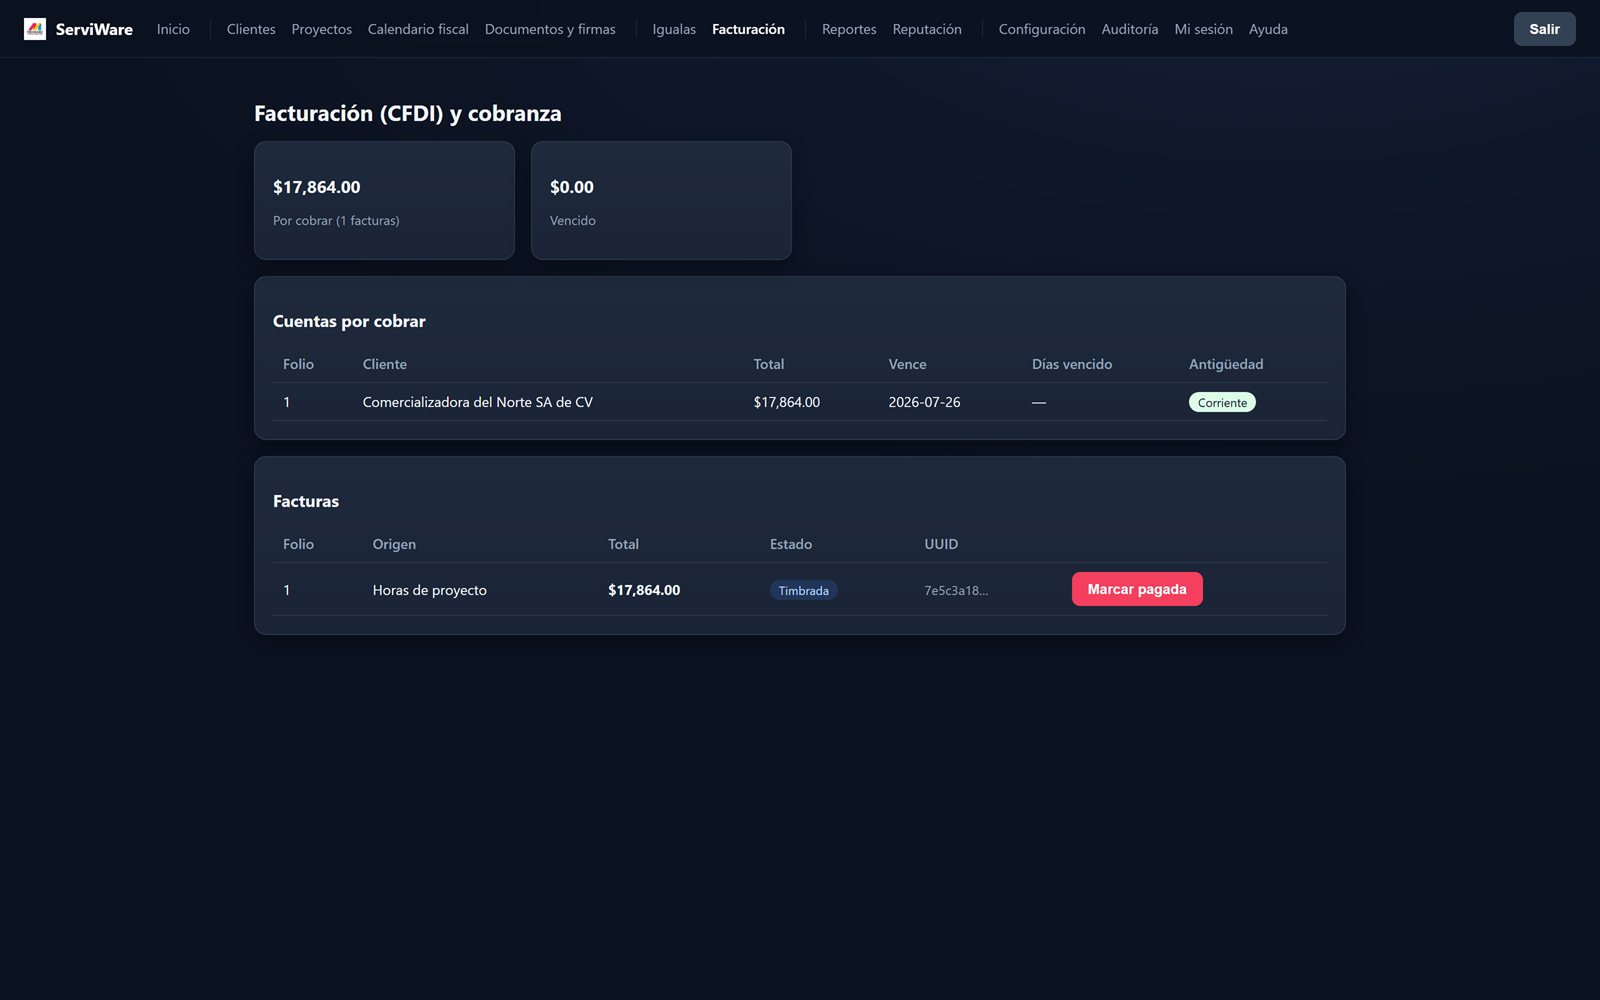The width and height of the screenshot is (1600, 1000).
Task: Click the Por cobrar (1 facturas) label
Action: tap(336, 220)
